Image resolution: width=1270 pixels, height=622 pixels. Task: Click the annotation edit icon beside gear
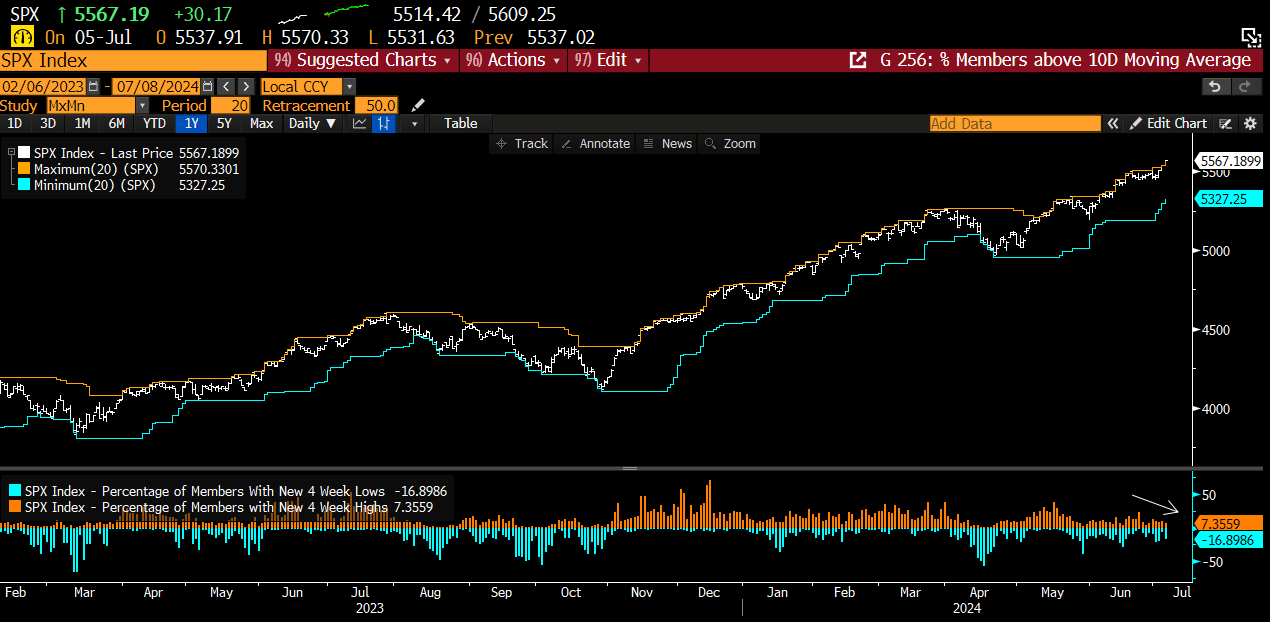1227,123
